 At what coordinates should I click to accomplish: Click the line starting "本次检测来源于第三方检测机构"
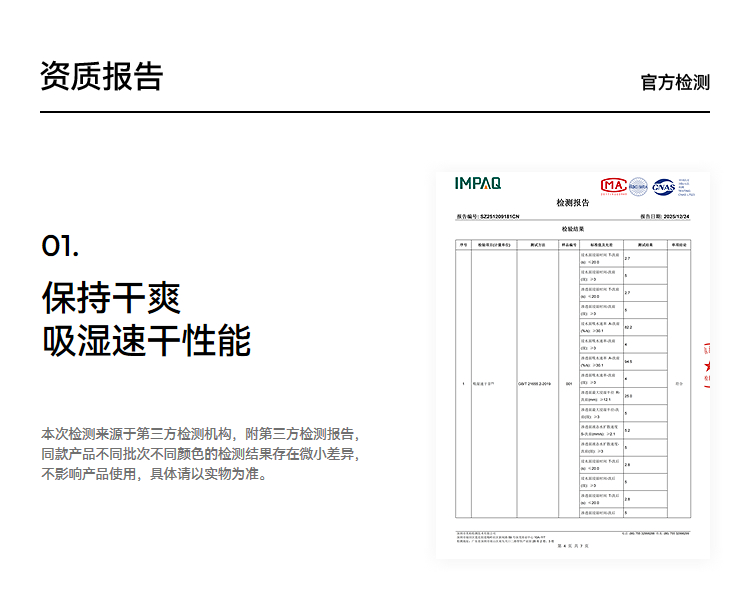click(200, 434)
